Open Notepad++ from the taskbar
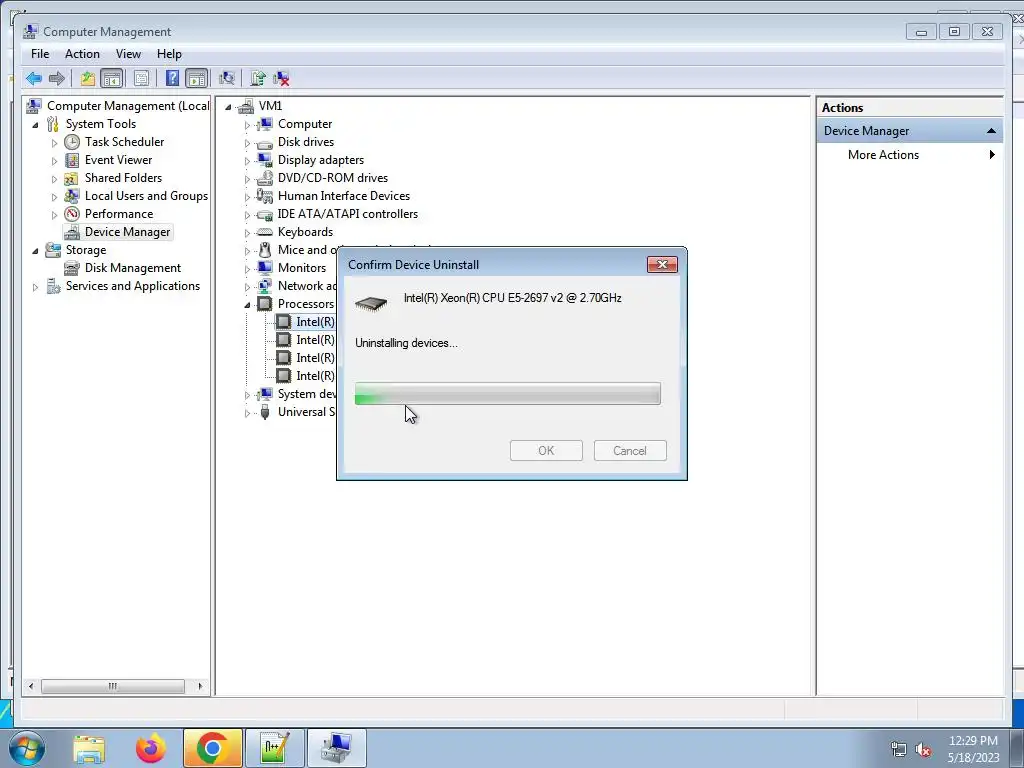Viewport: 1024px width, 768px height. click(x=274, y=748)
